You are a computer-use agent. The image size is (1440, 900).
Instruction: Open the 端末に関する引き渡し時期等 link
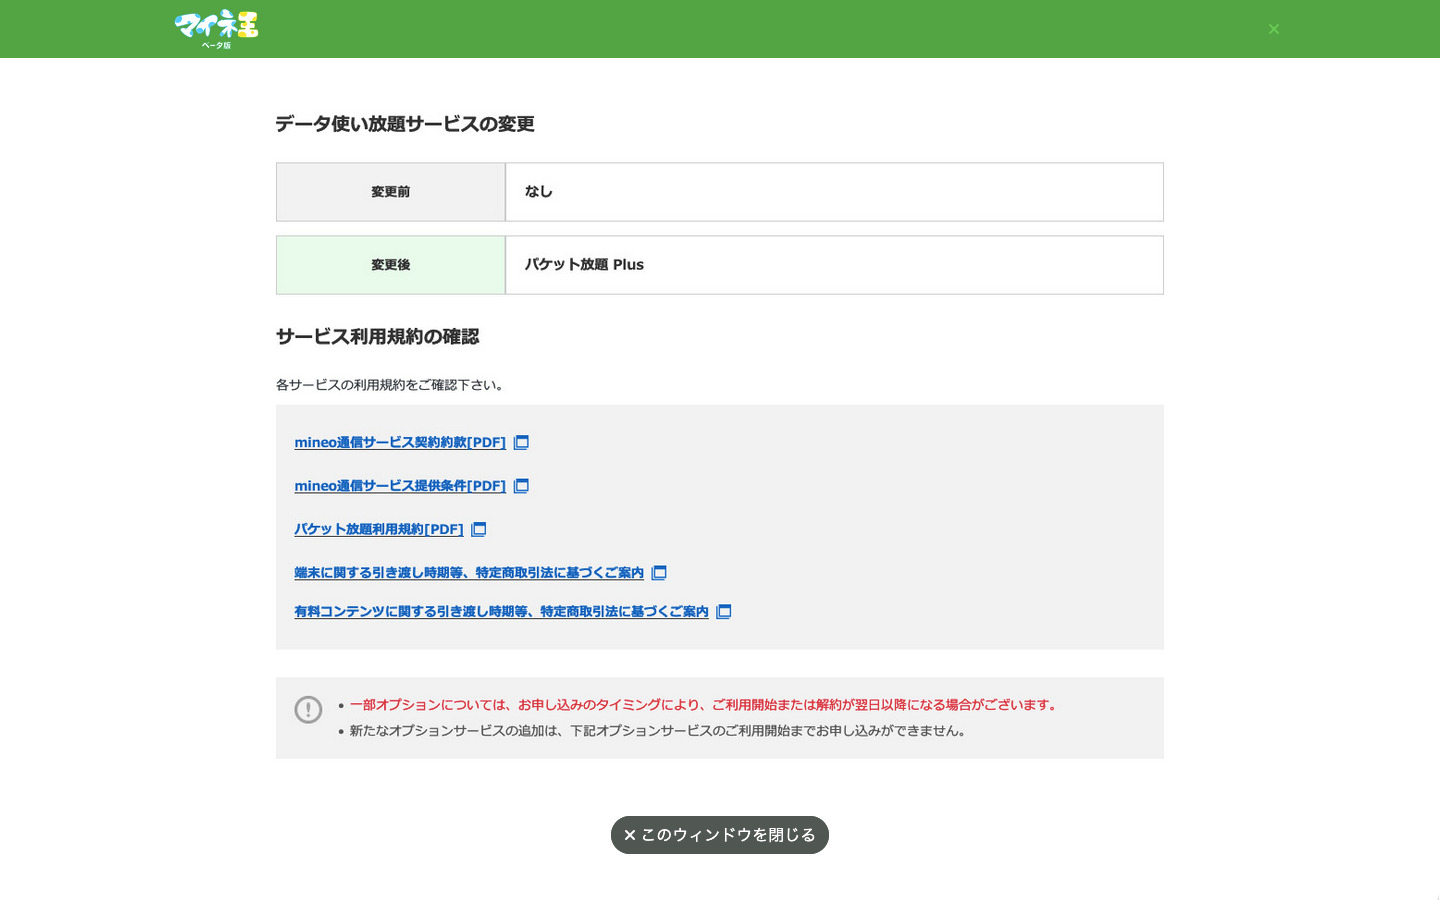[468, 573]
